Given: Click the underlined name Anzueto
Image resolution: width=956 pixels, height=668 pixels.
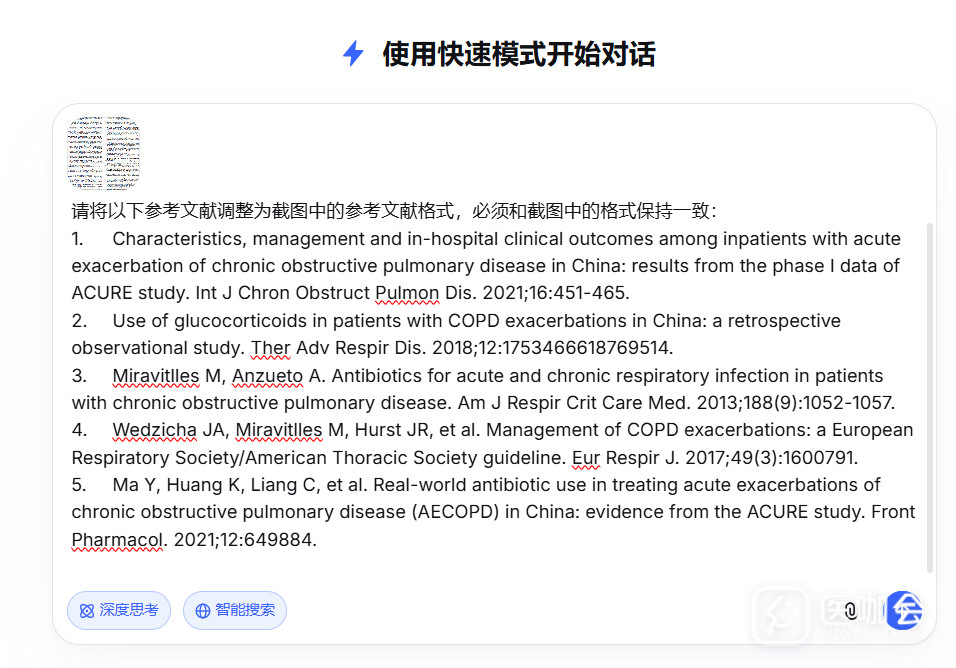Looking at the screenshot, I should tap(267, 376).
